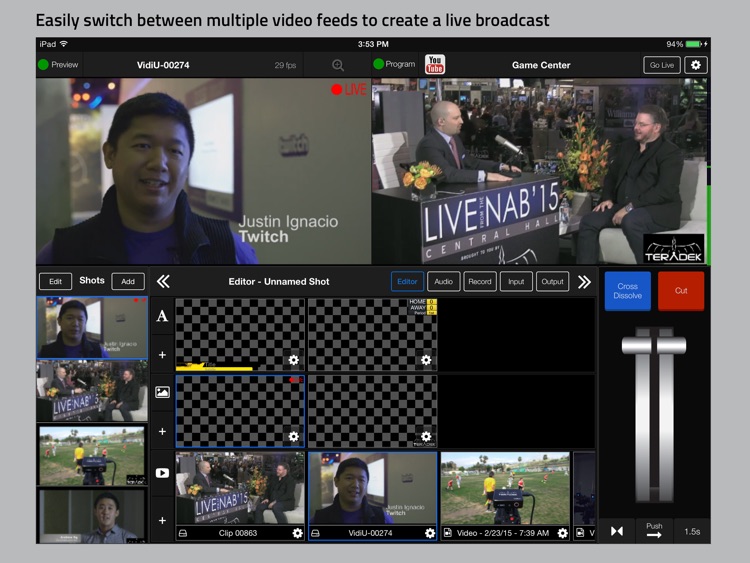
Task: Open the zoom magnifier in Preview header
Action: click(x=338, y=65)
